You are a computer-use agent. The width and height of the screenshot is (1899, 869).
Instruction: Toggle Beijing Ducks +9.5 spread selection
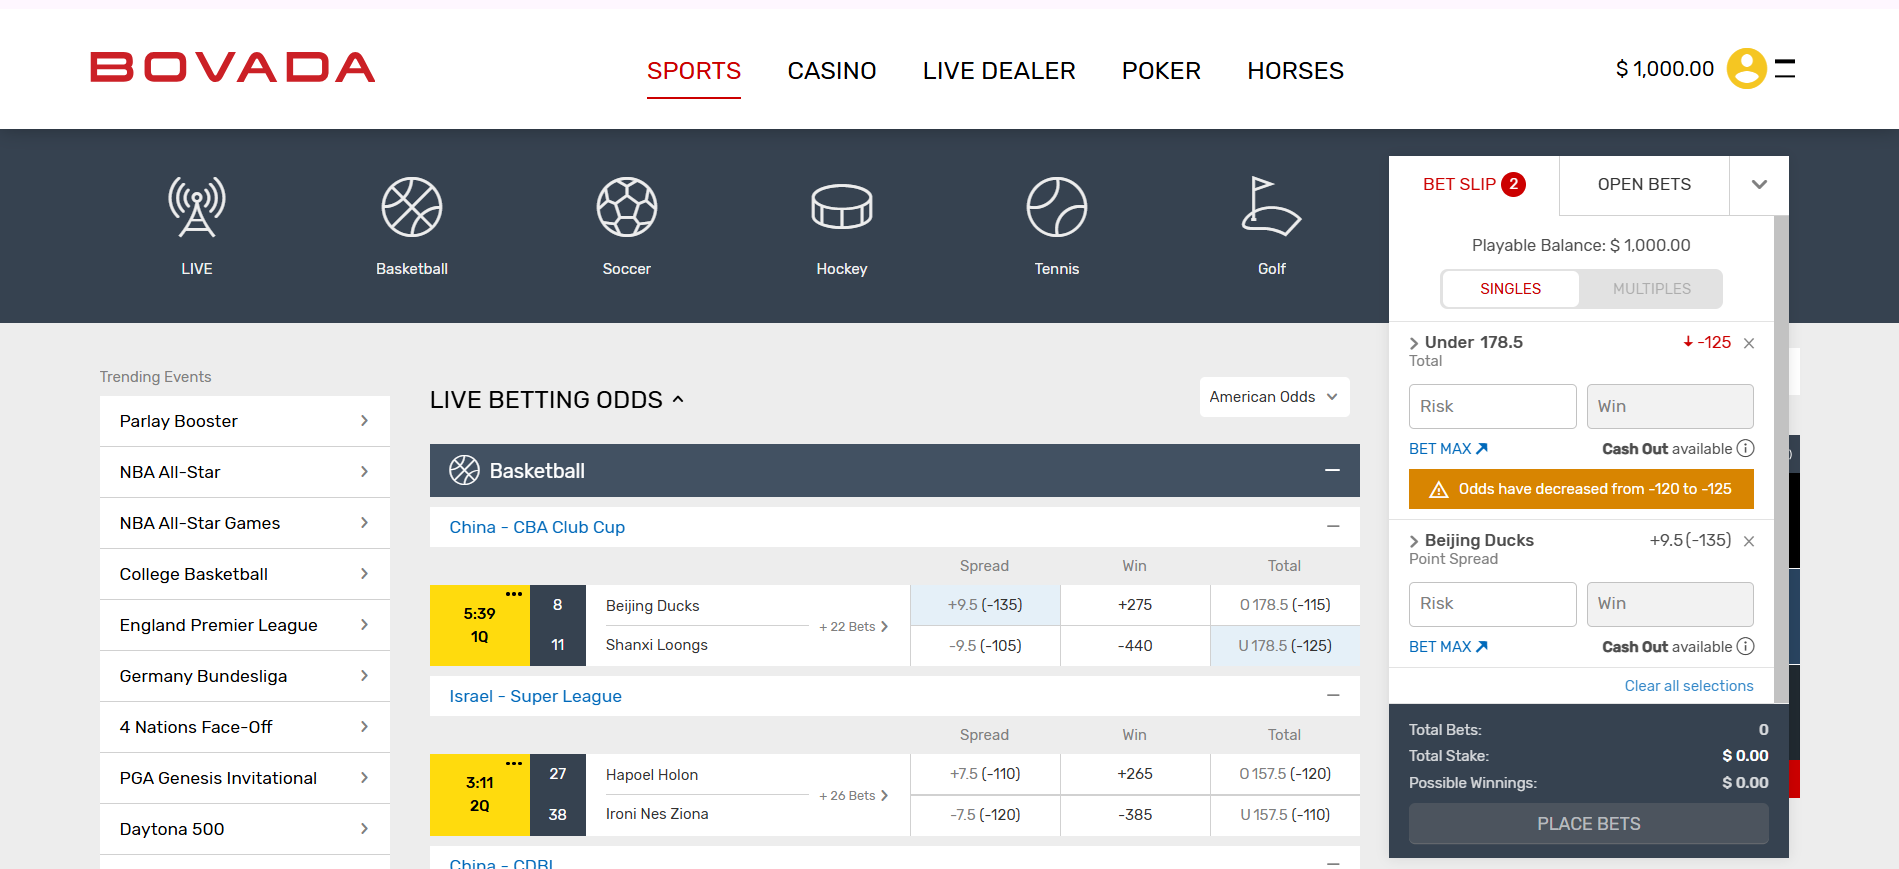[x=985, y=605]
